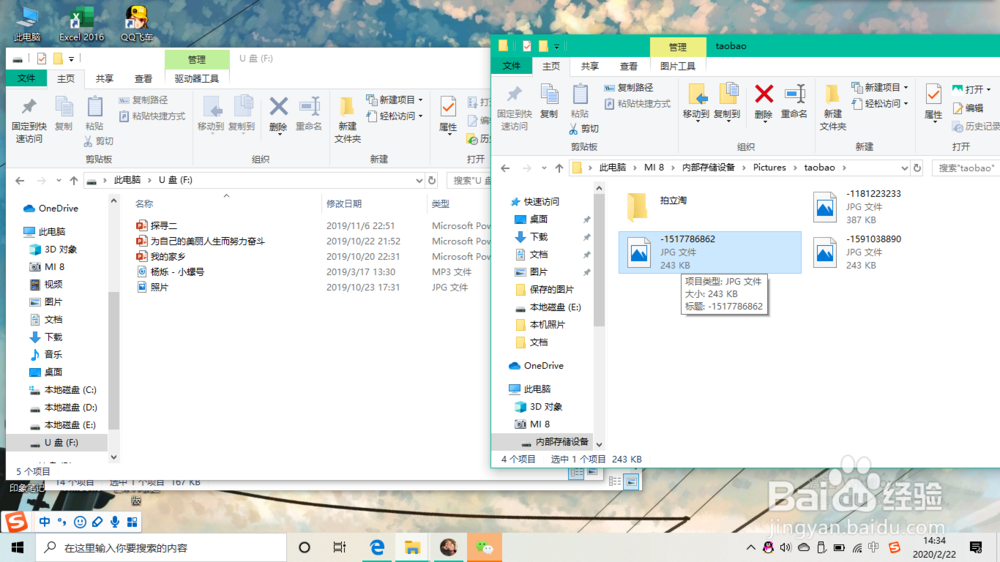
Task: Open 图片工具 tab in taobao window
Action: coord(677,66)
